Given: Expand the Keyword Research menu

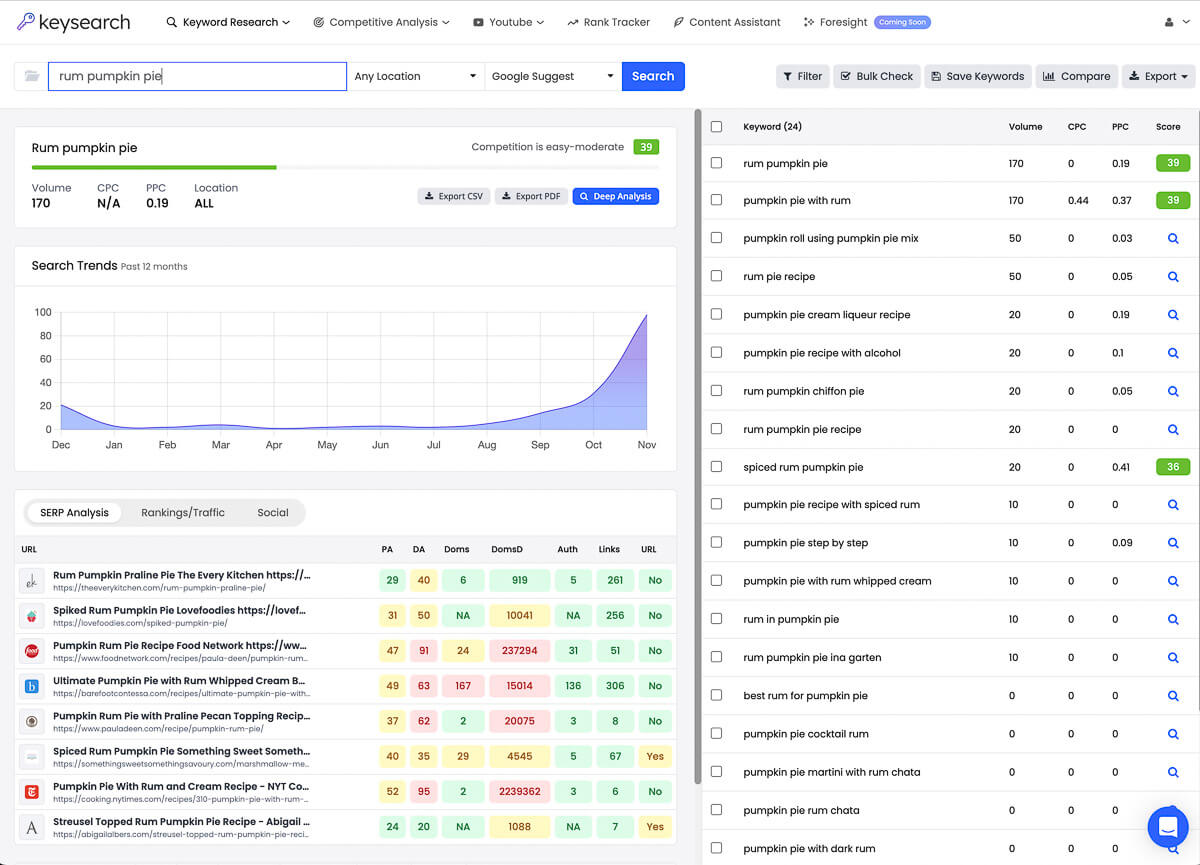Looking at the screenshot, I should point(228,21).
